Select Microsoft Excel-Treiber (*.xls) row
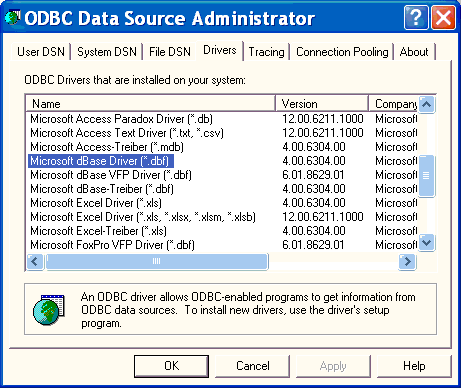This screenshot has width=461, height=388. pos(98,231)
